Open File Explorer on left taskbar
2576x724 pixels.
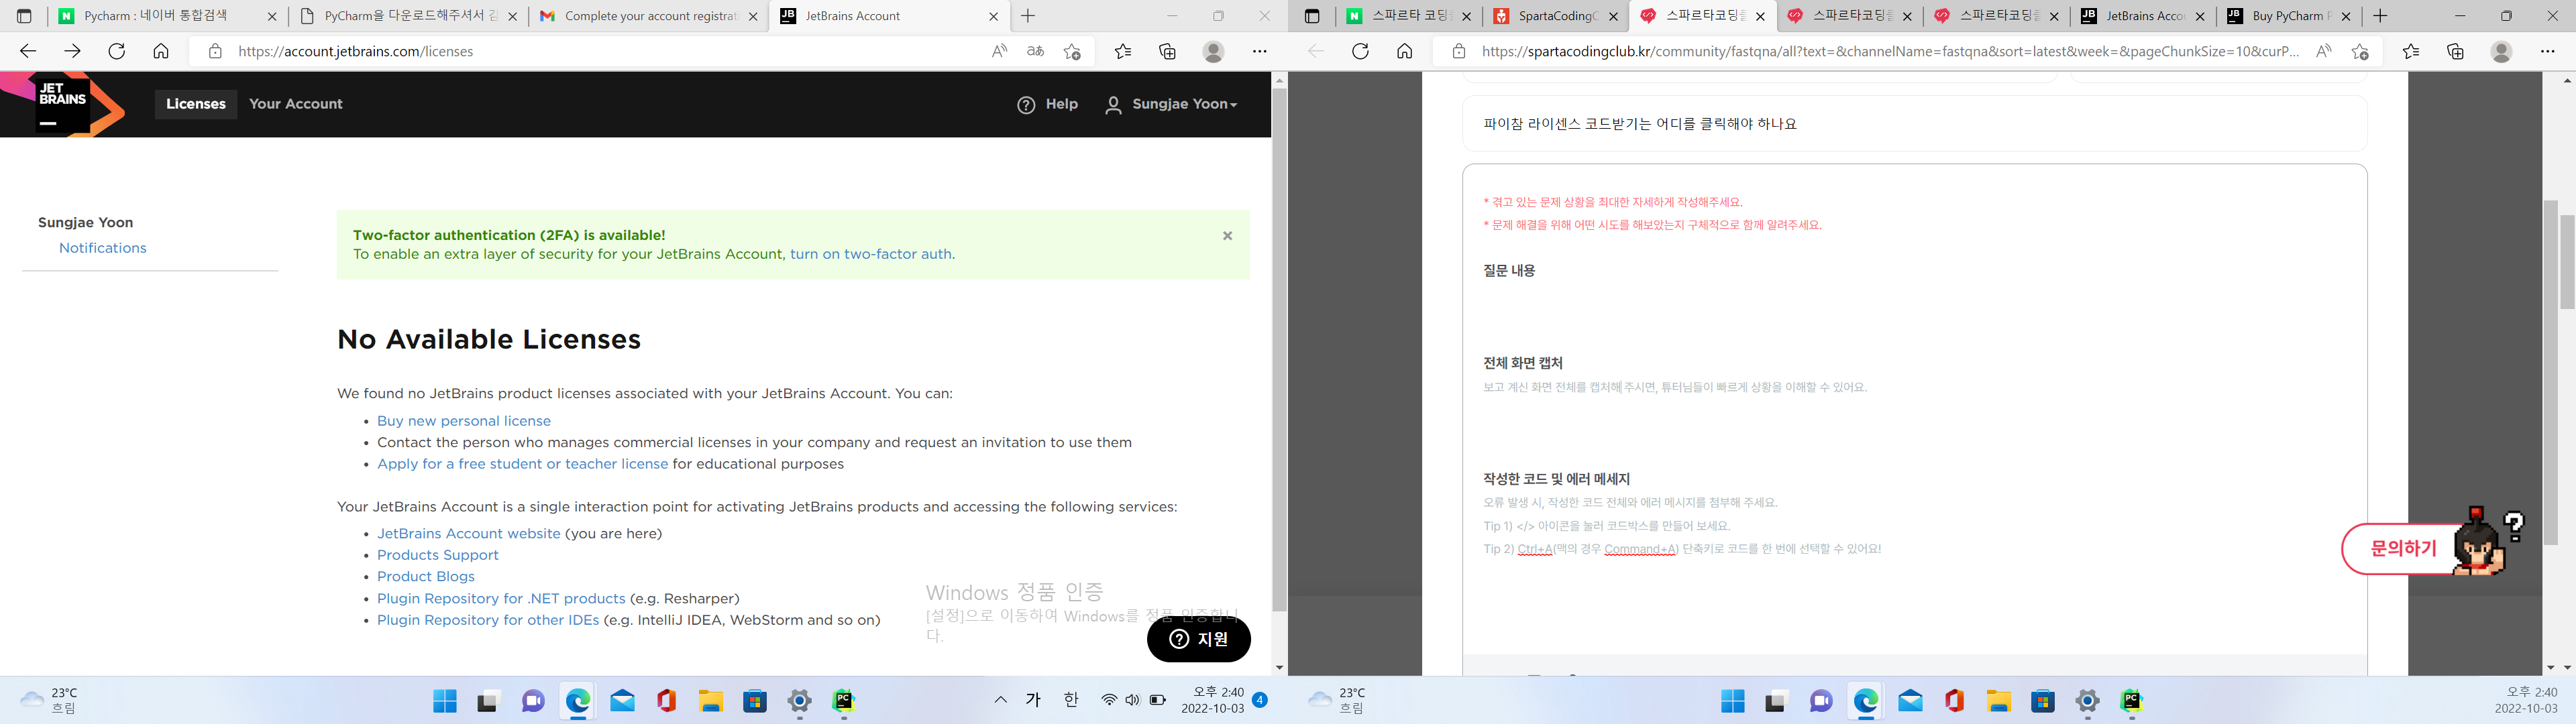point(710,701)
